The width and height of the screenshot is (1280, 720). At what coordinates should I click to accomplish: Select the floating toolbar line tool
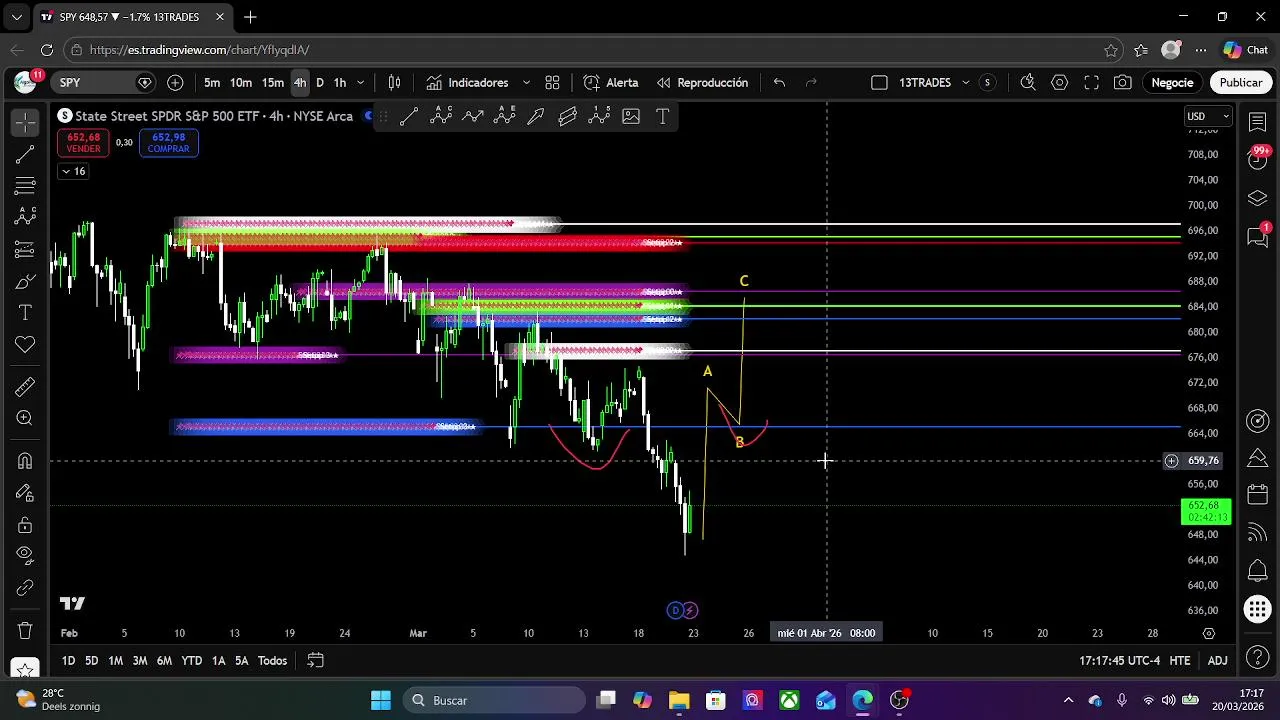coord(409,116)
